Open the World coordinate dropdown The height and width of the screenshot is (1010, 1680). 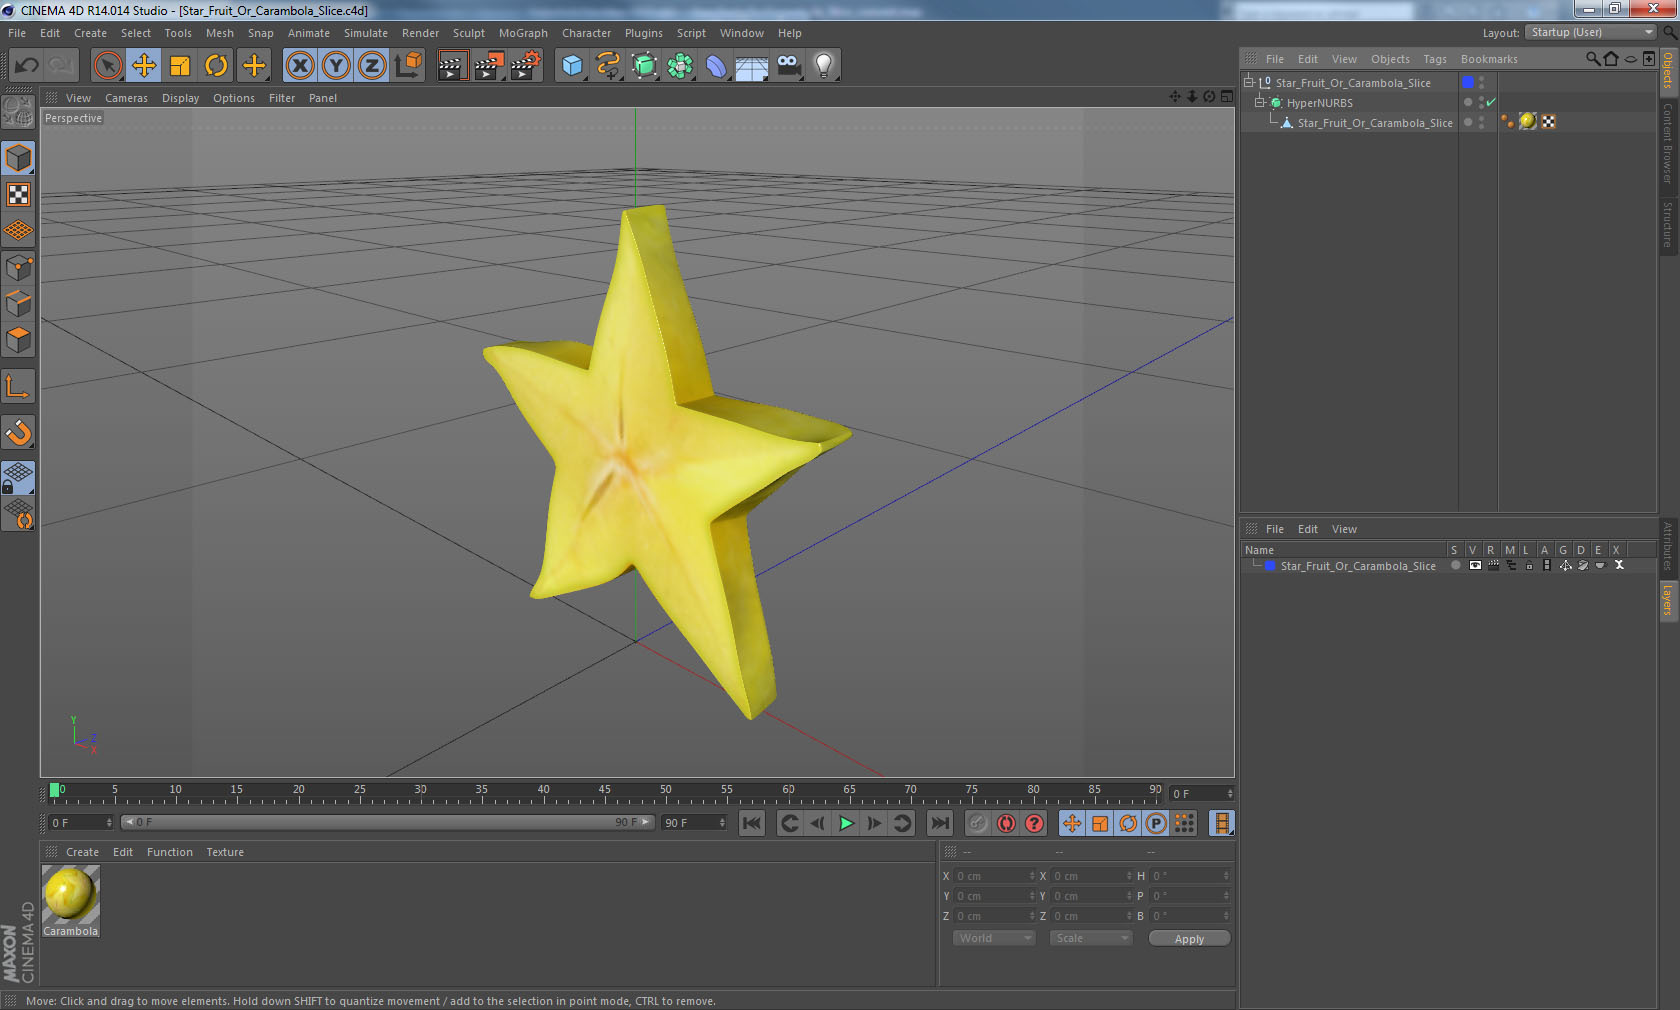(x=994, y=938)
